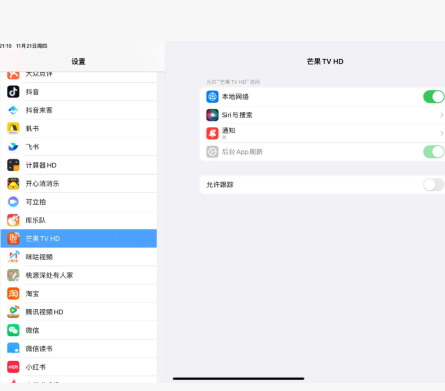445x391 pixels.
Task: Click the 本地网络 globe icon
Action: pos(212,97)
